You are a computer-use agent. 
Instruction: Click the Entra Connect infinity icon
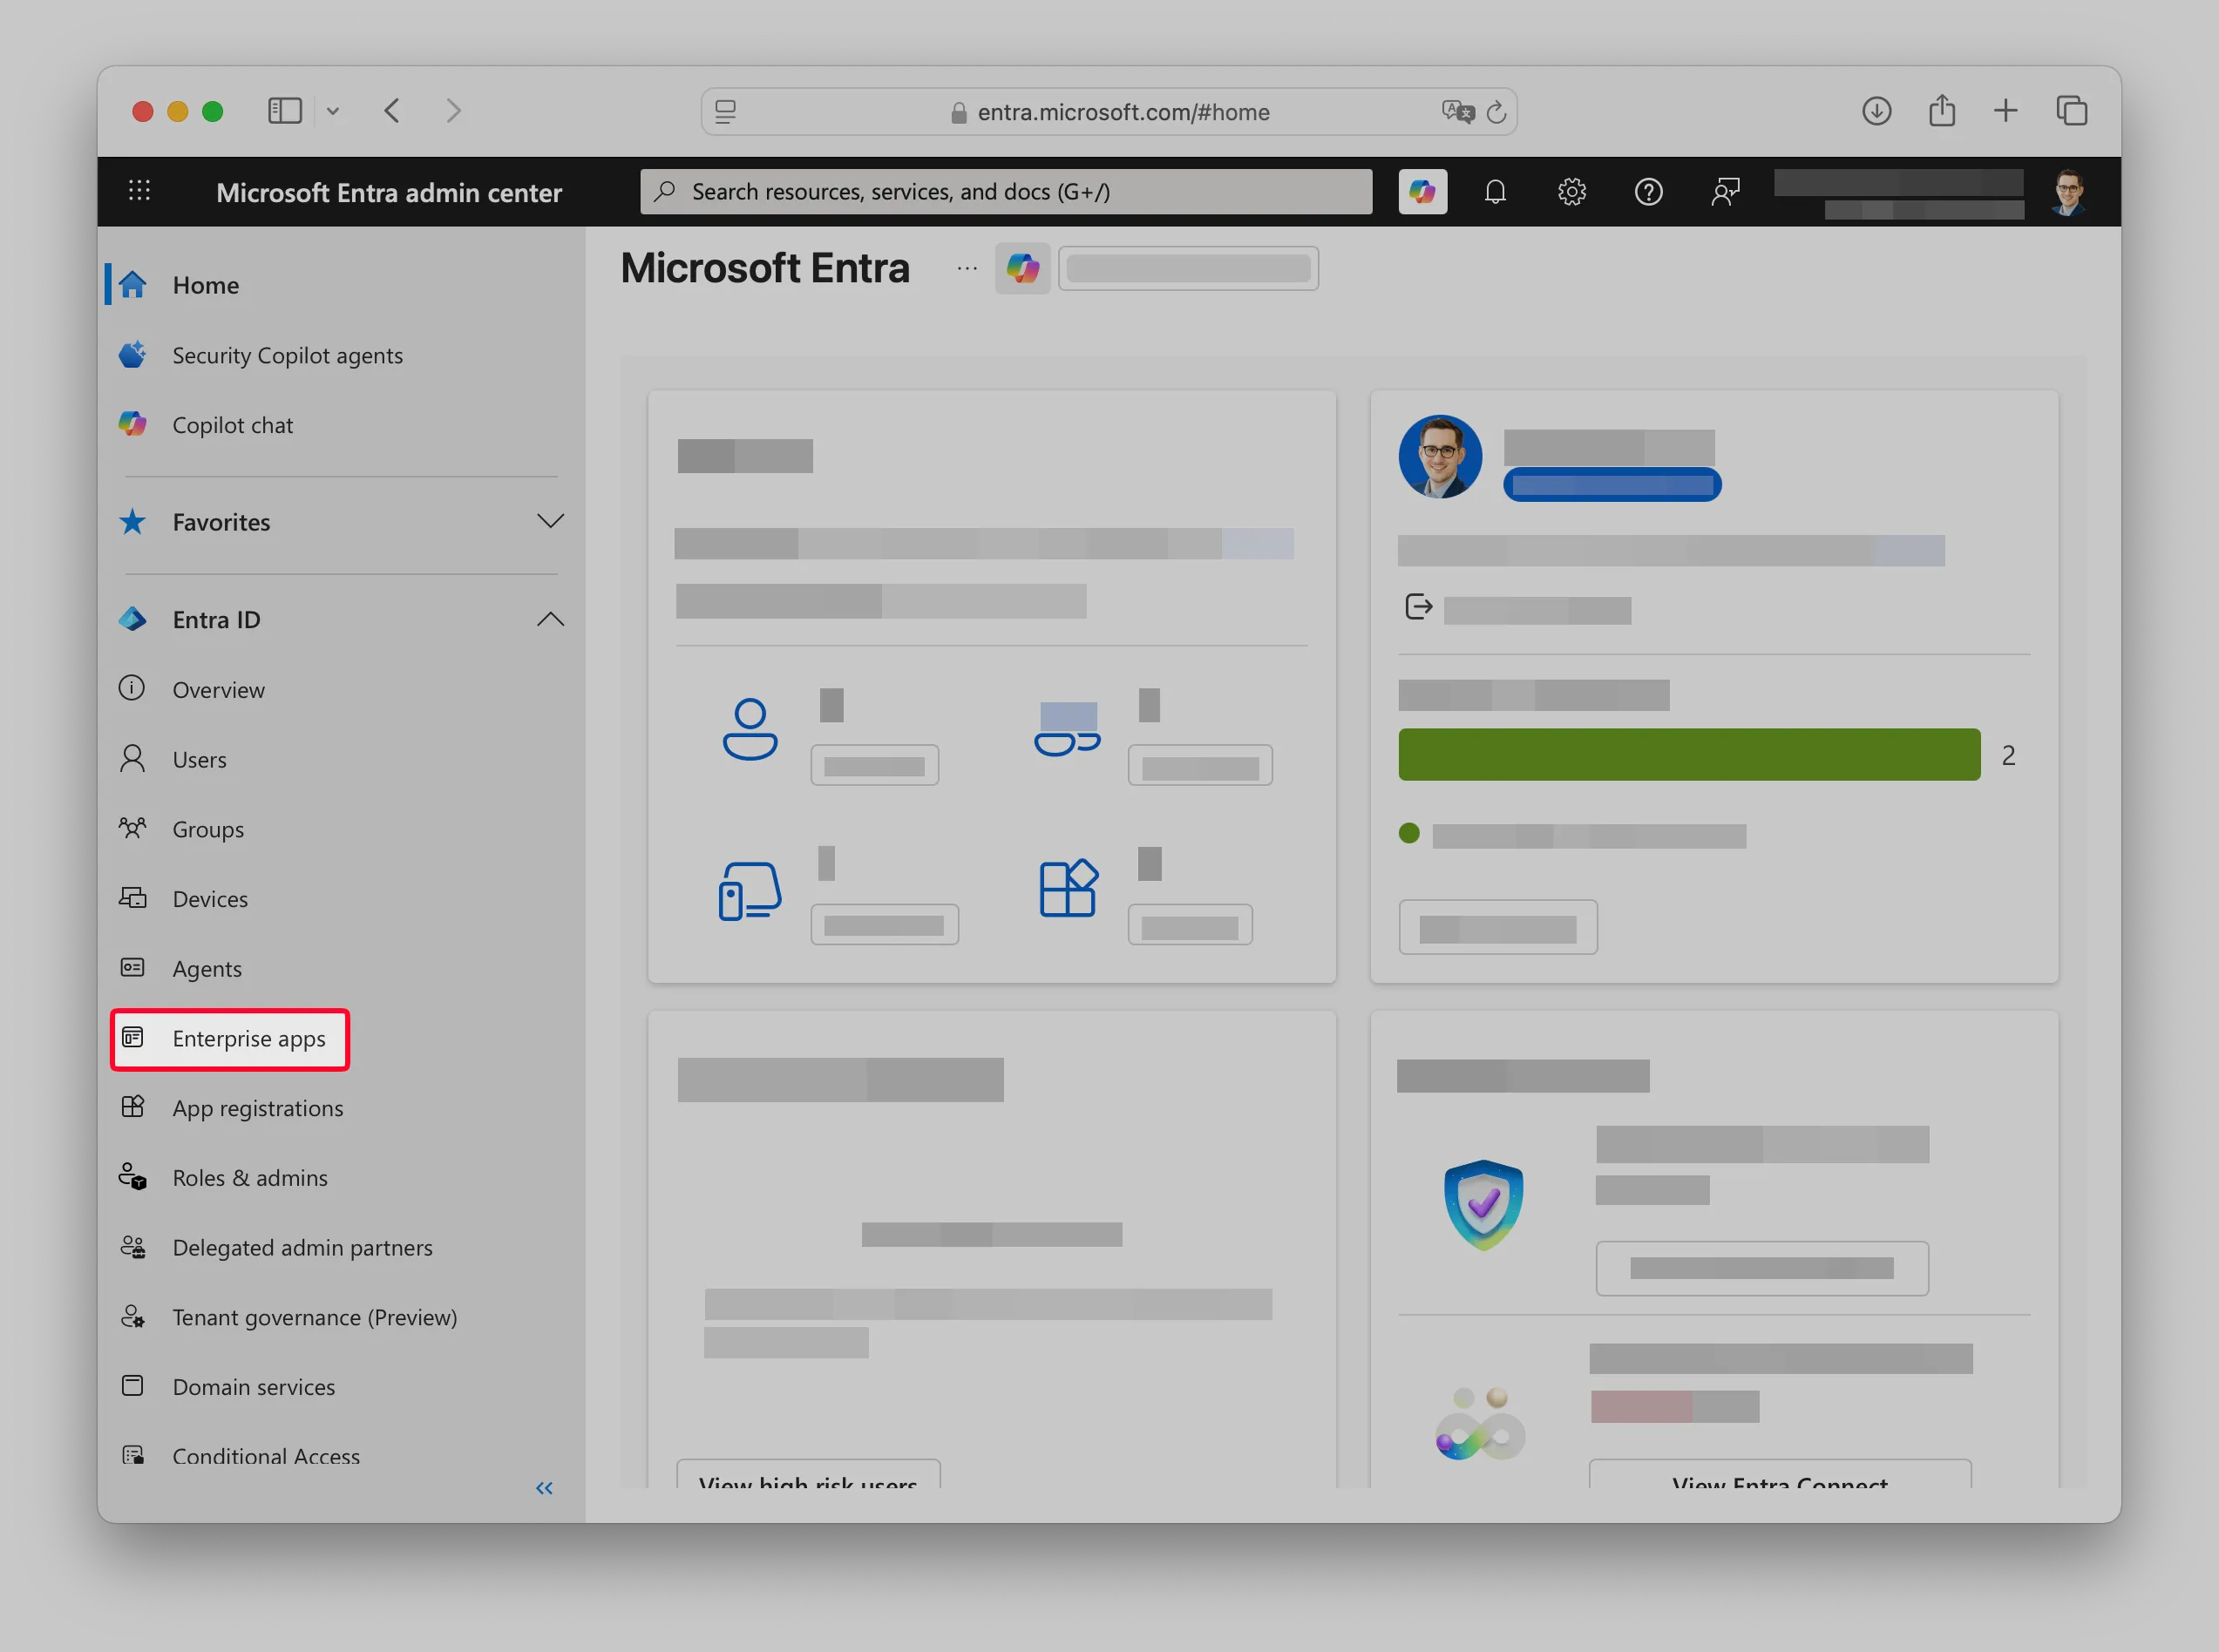[1480, 1425]
